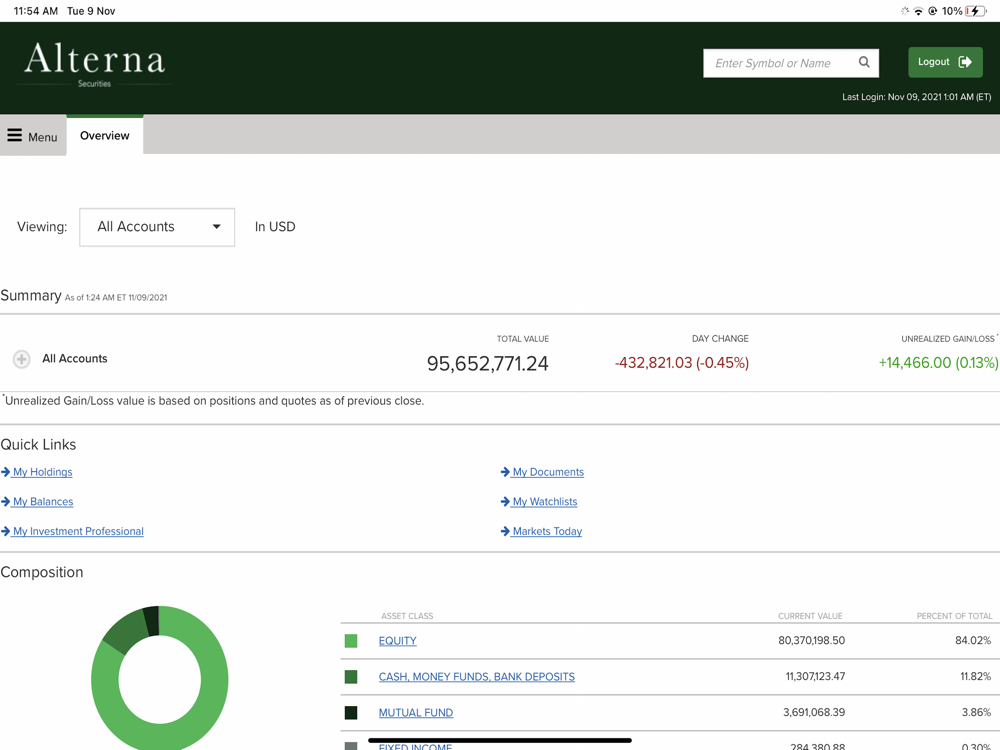The width and height of the screenshot is (1000, 750).
Task: Click the Last Login timestamp text
Action: click(916, 97)
